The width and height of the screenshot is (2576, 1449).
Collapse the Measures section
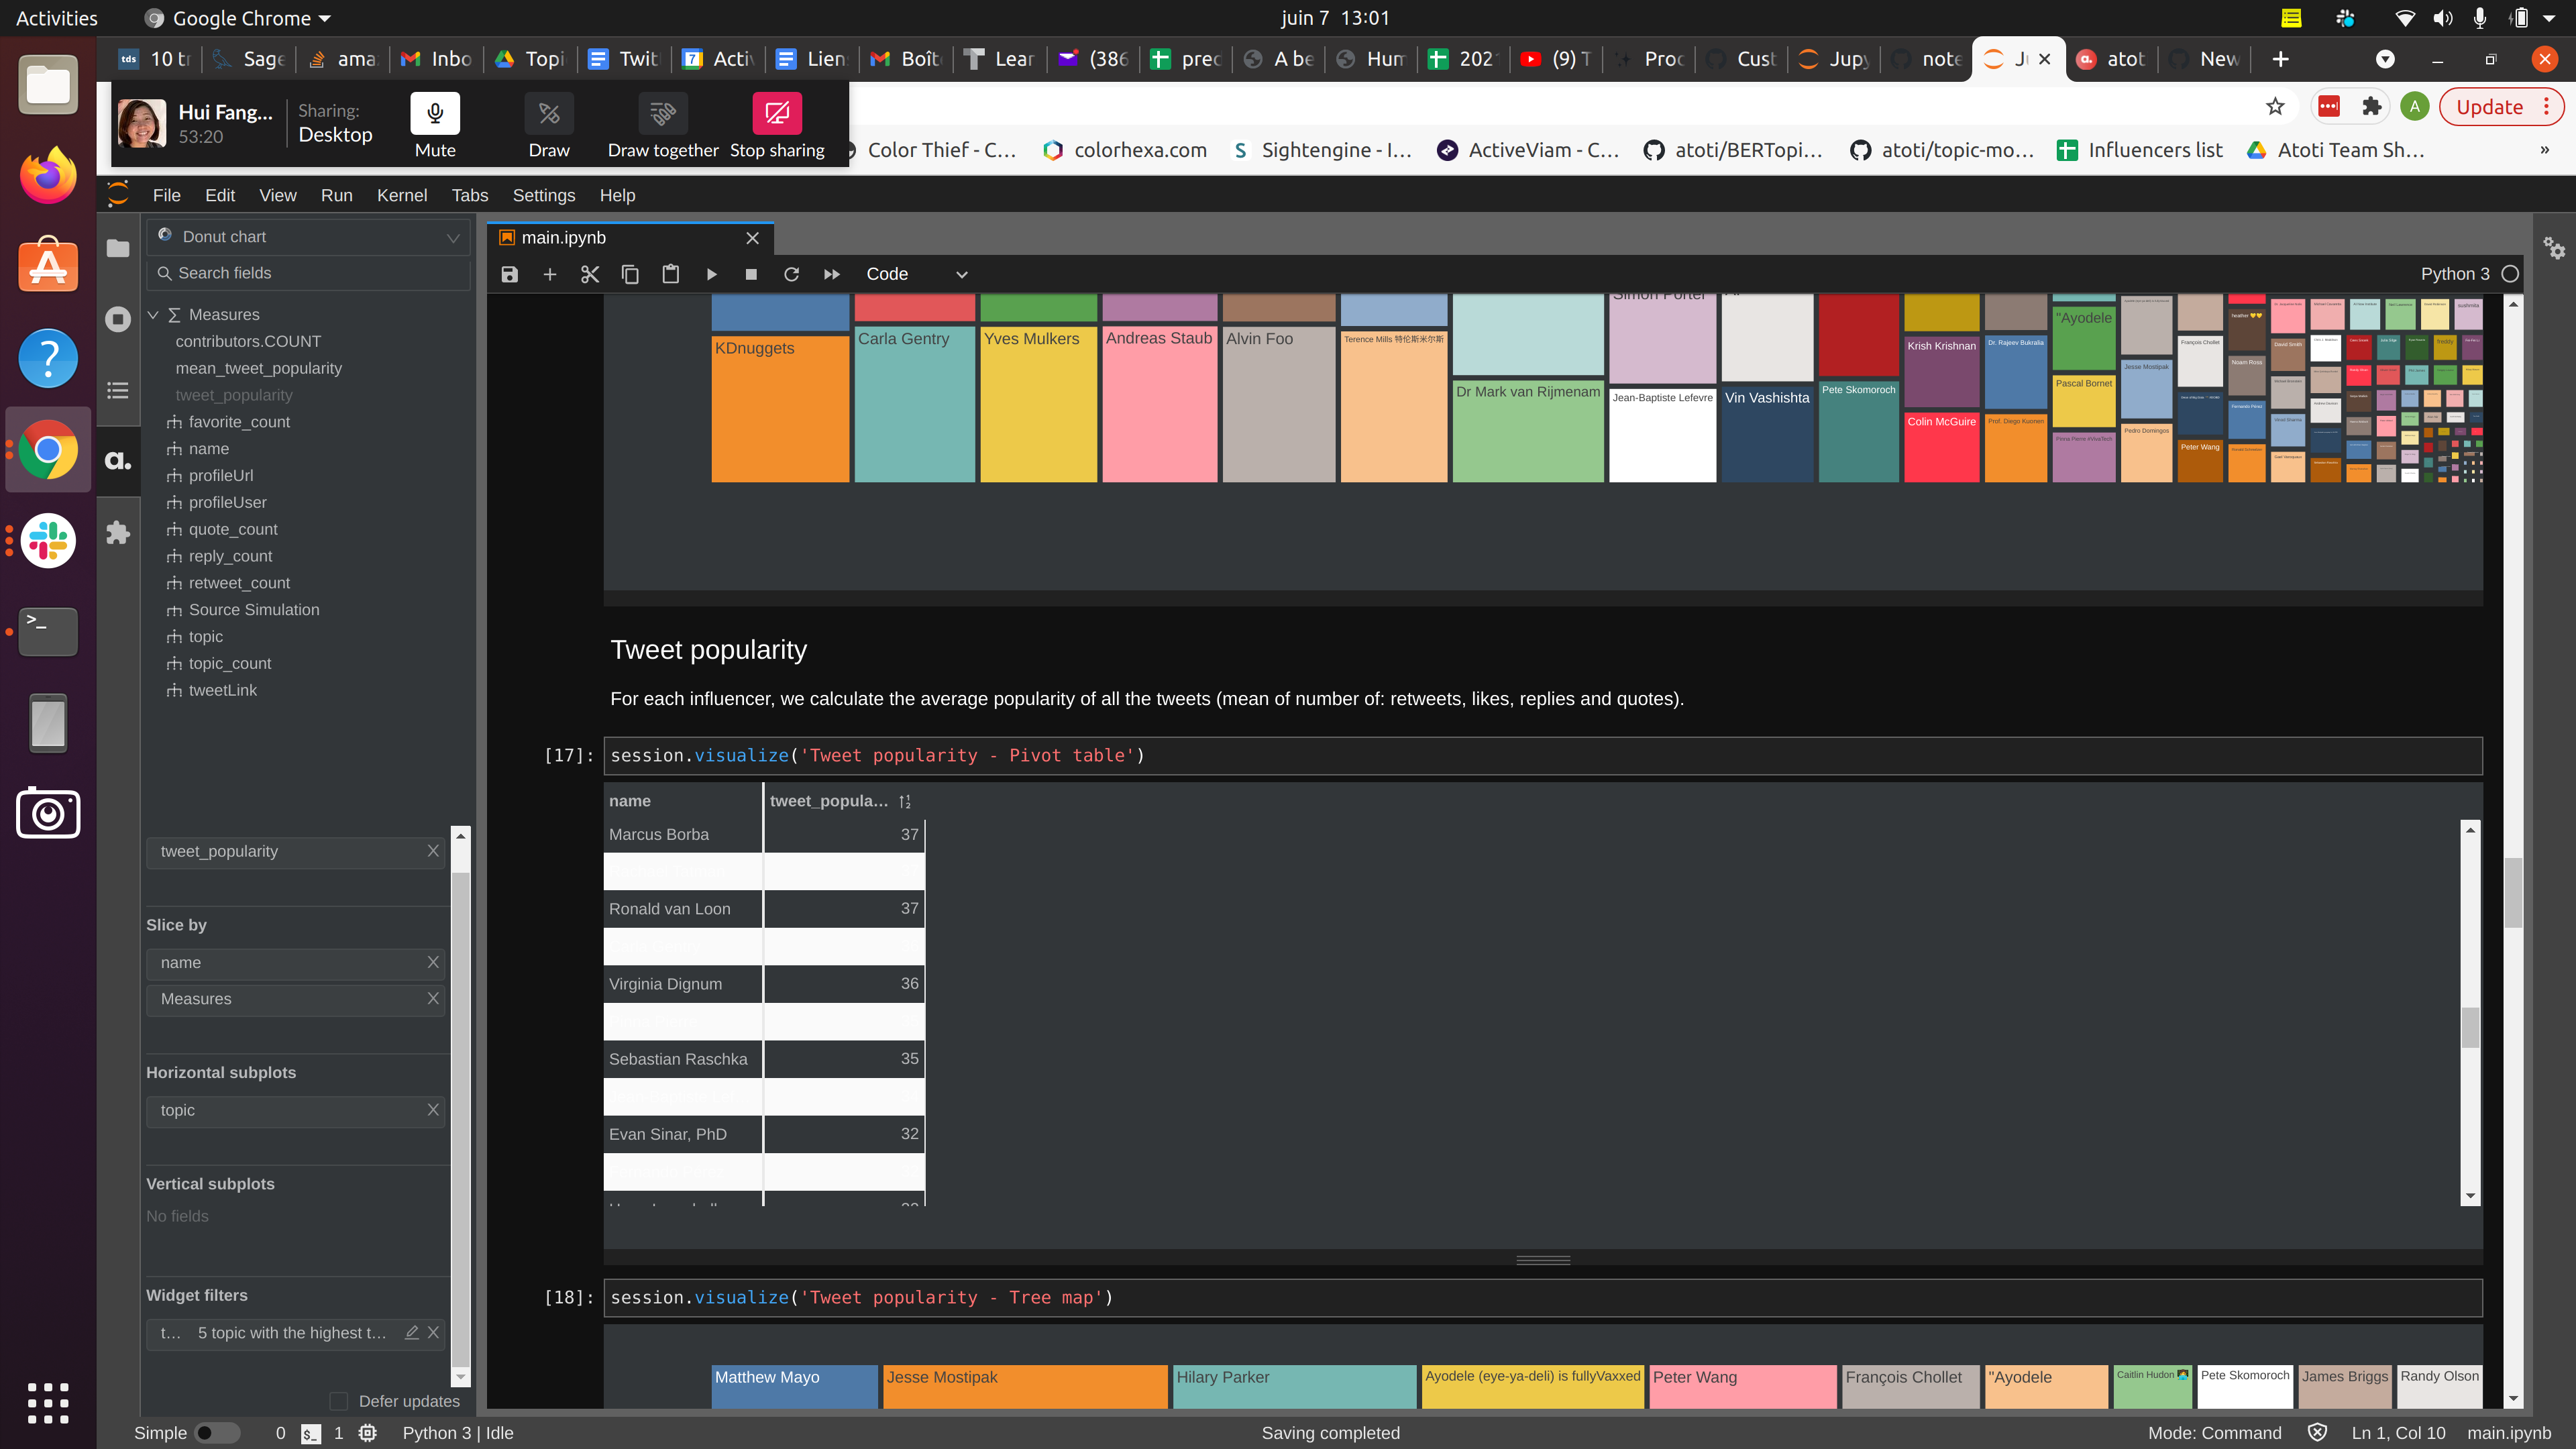point(155,314)
